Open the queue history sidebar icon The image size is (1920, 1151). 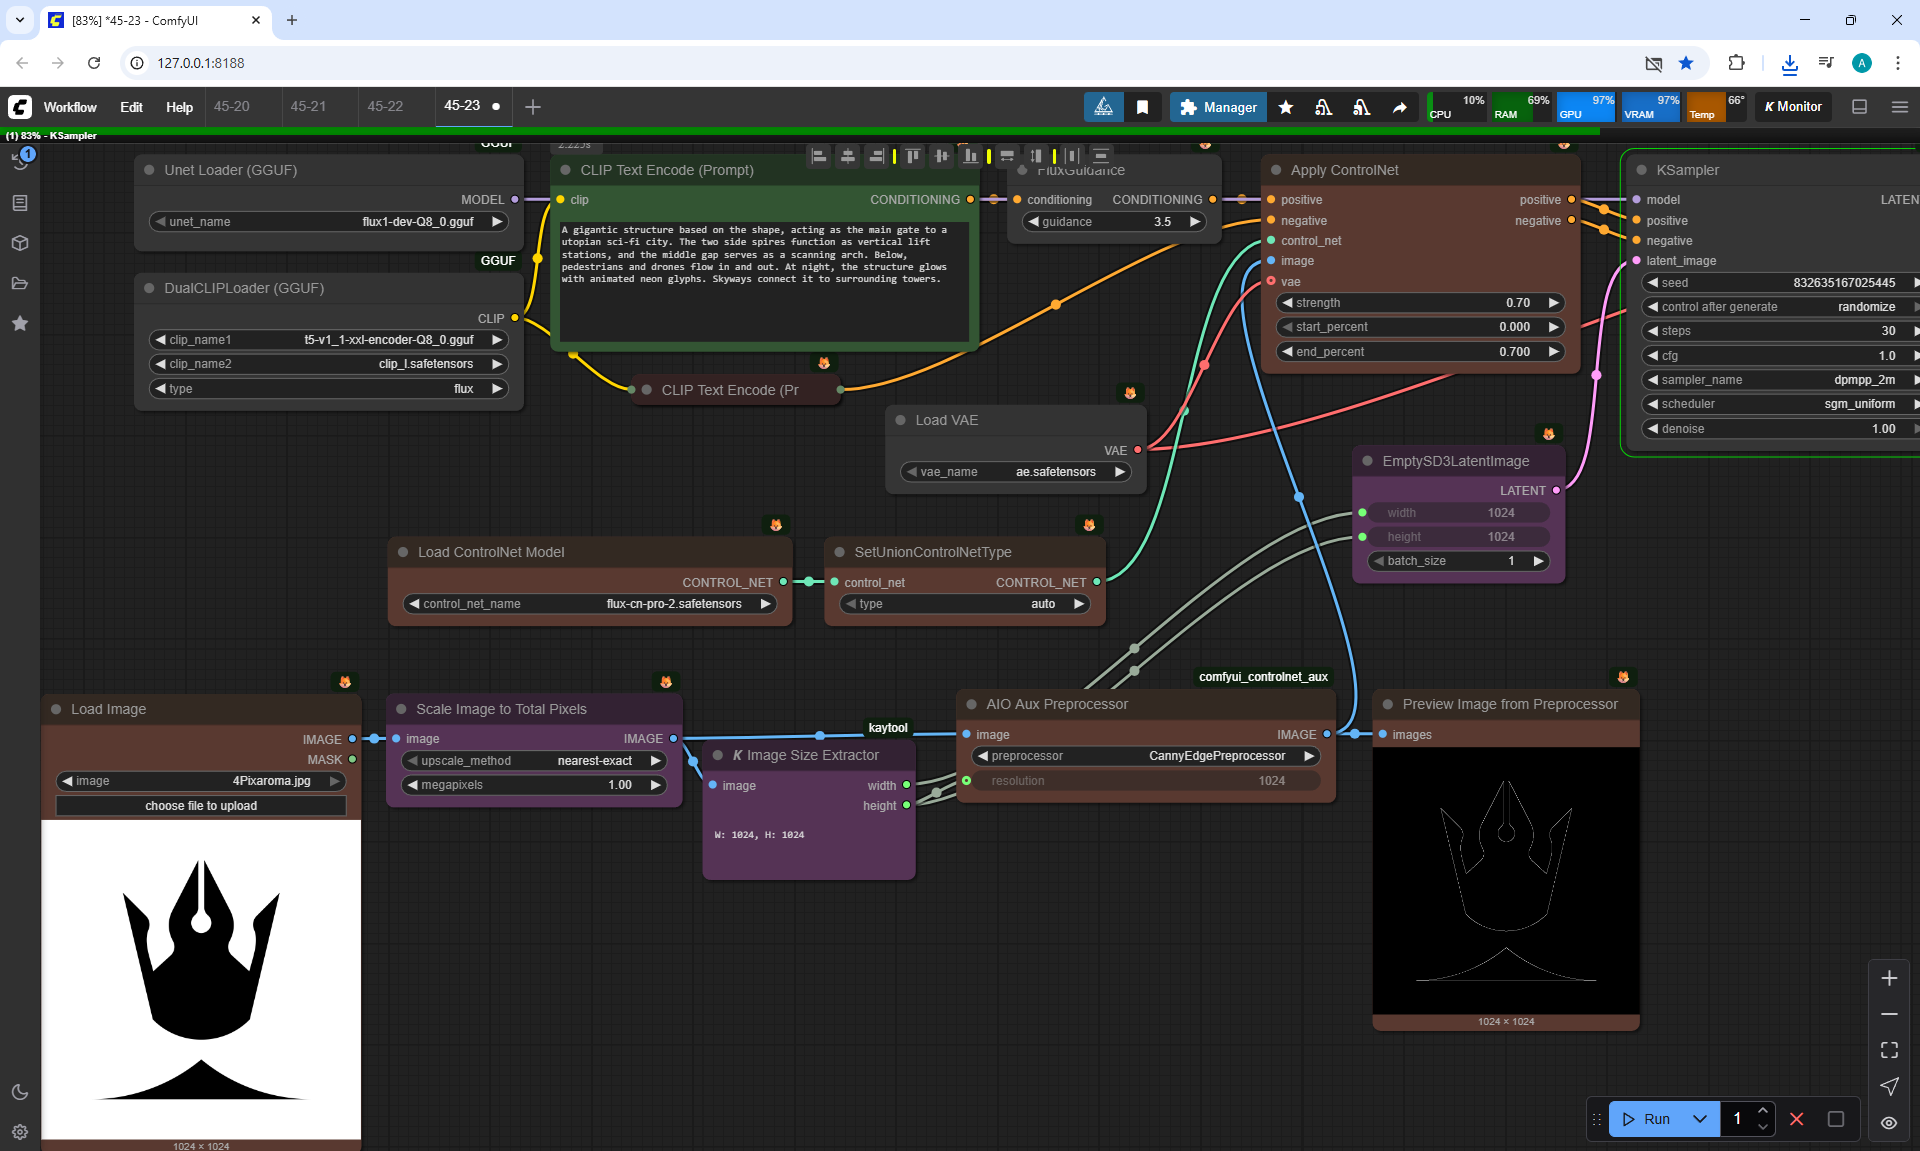(20, 160)
